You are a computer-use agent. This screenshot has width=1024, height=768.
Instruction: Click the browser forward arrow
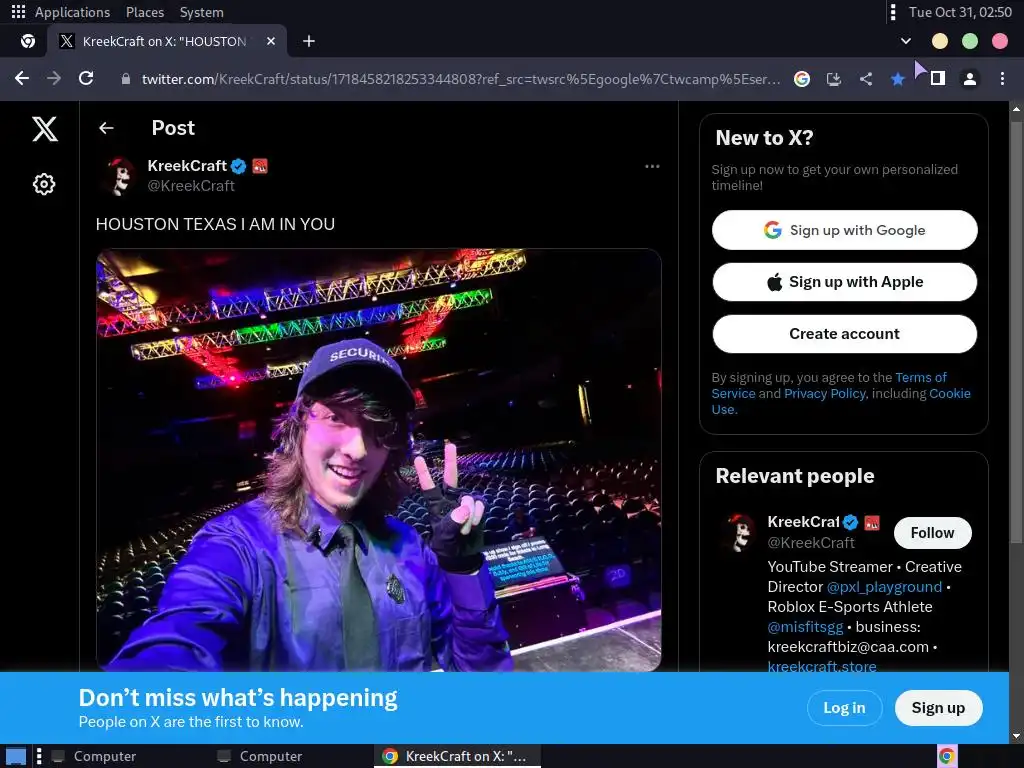coord(54,78)
